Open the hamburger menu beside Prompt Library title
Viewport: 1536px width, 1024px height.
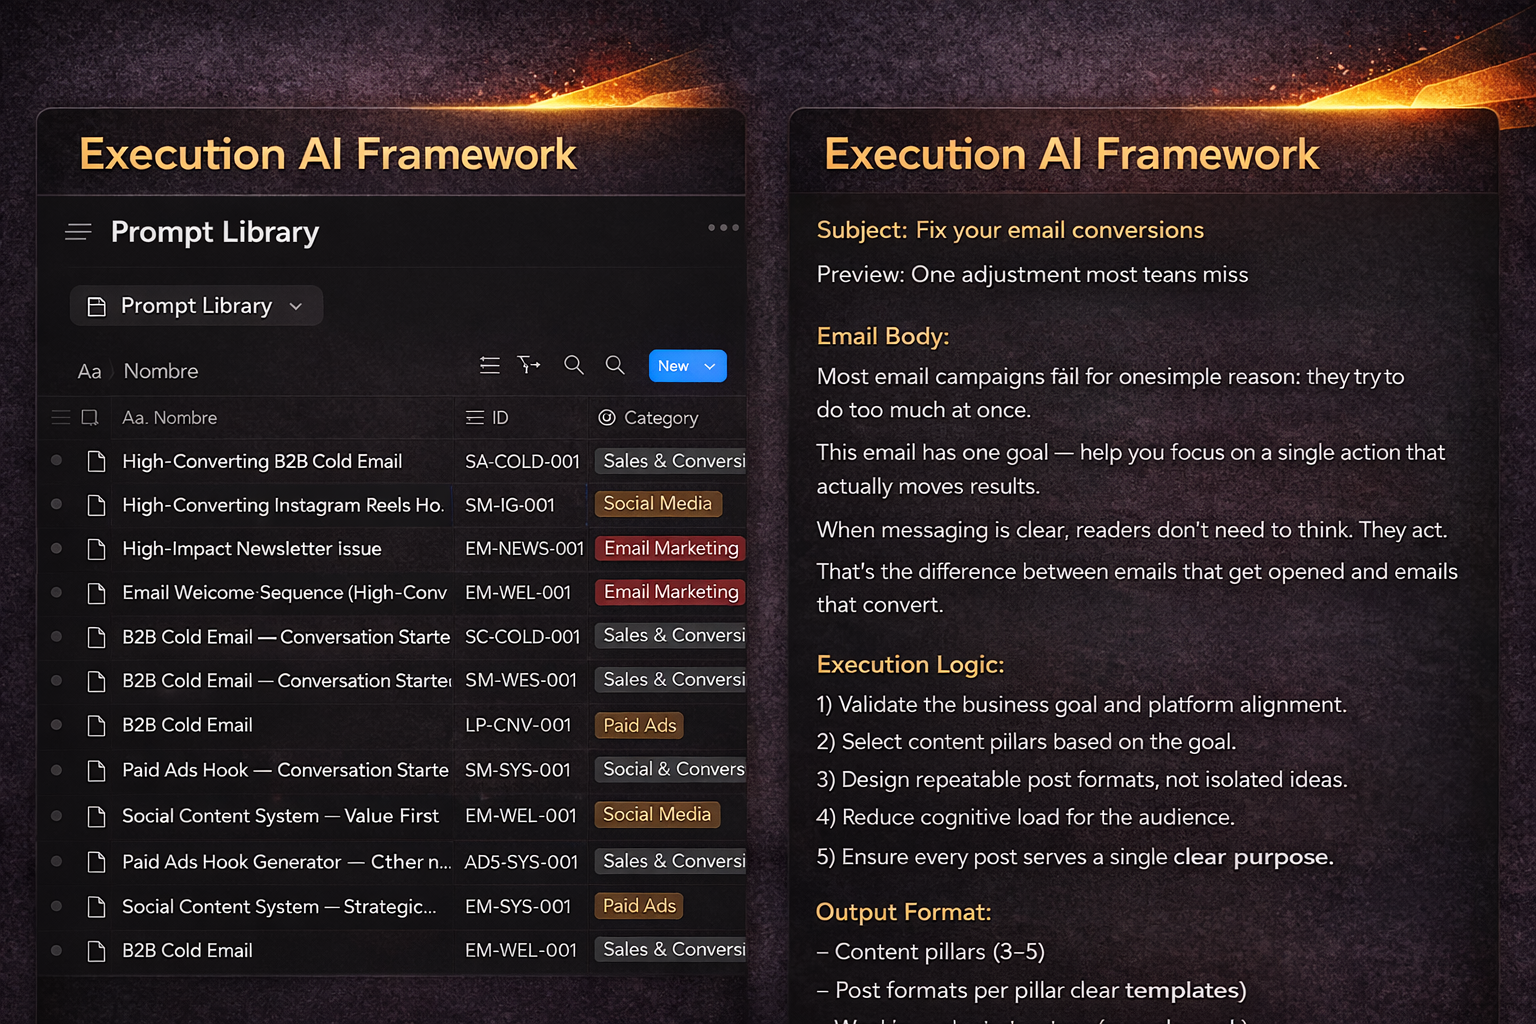(78, 232)
